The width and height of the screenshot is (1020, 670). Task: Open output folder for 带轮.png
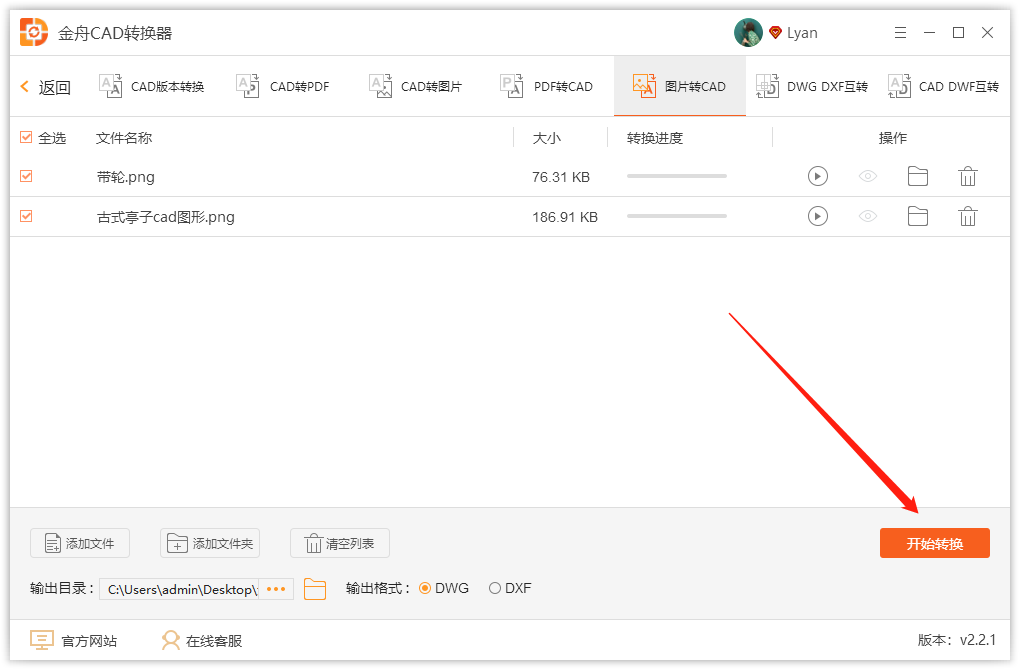tap(917, 175)
